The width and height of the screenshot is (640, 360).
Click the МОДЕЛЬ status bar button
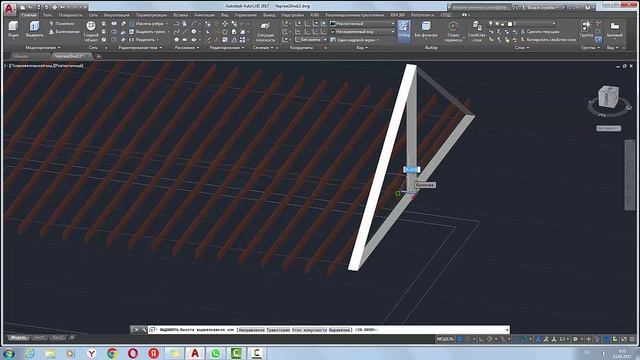[445, 339]
